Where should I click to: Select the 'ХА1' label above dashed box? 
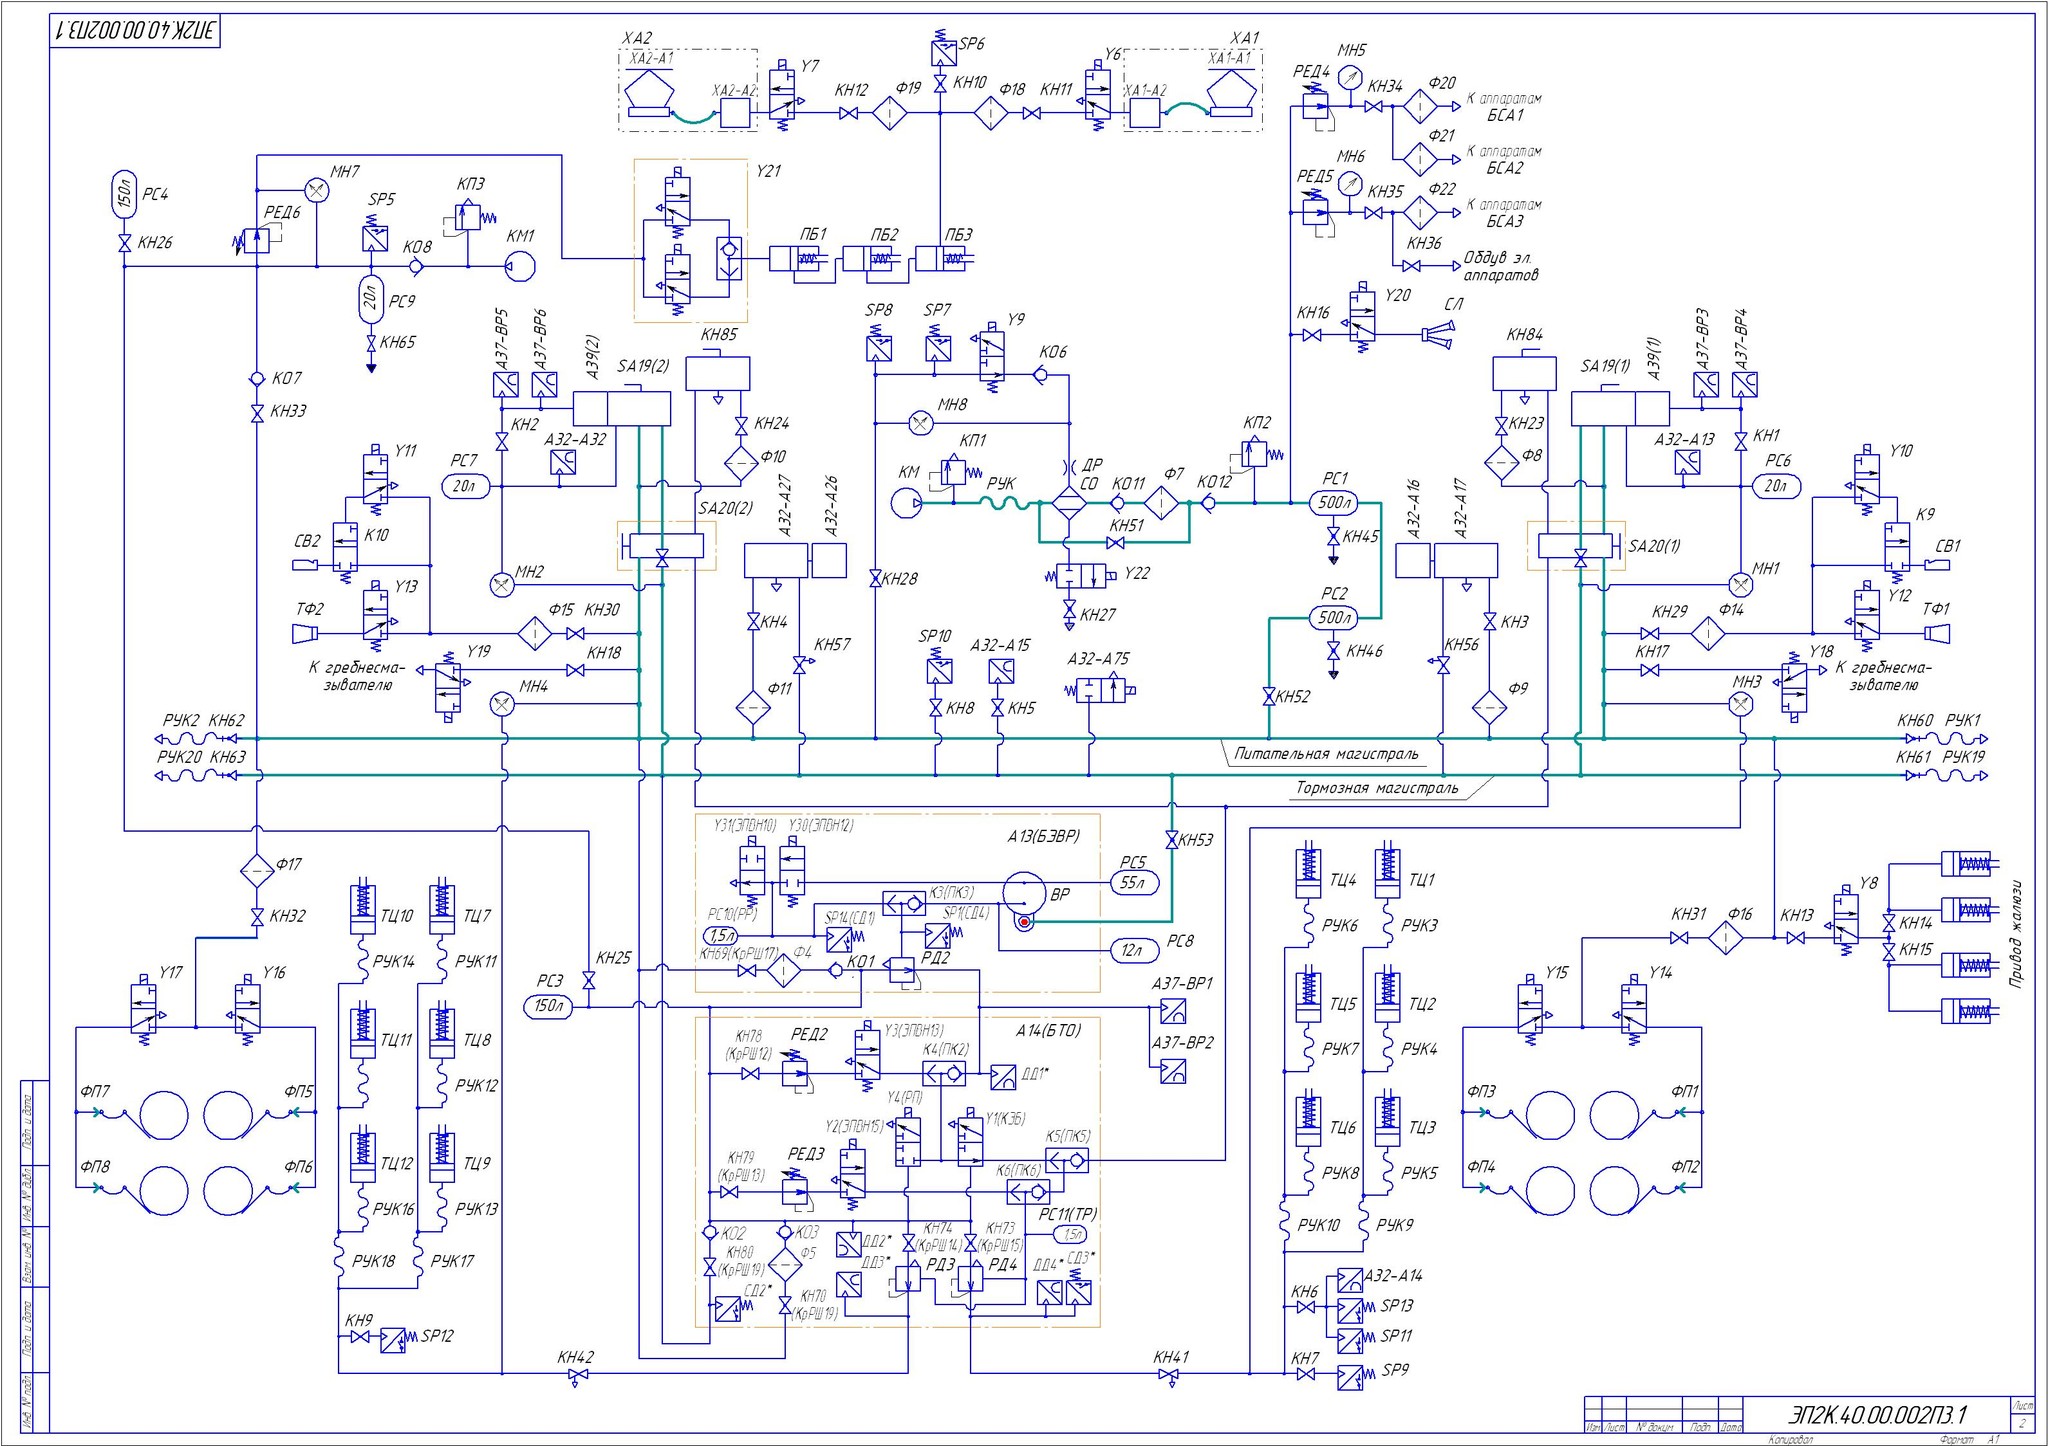[x=1244, y=38]
